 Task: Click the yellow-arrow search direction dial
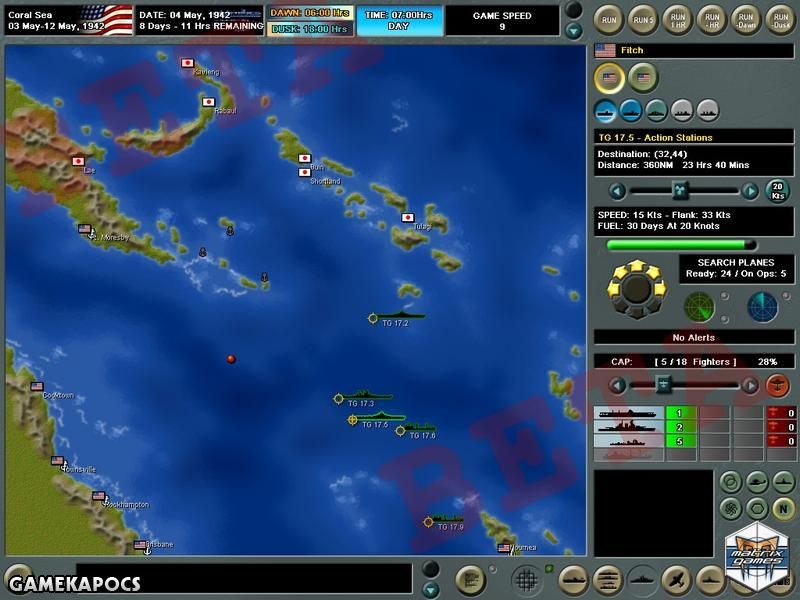tap(637, 289)
